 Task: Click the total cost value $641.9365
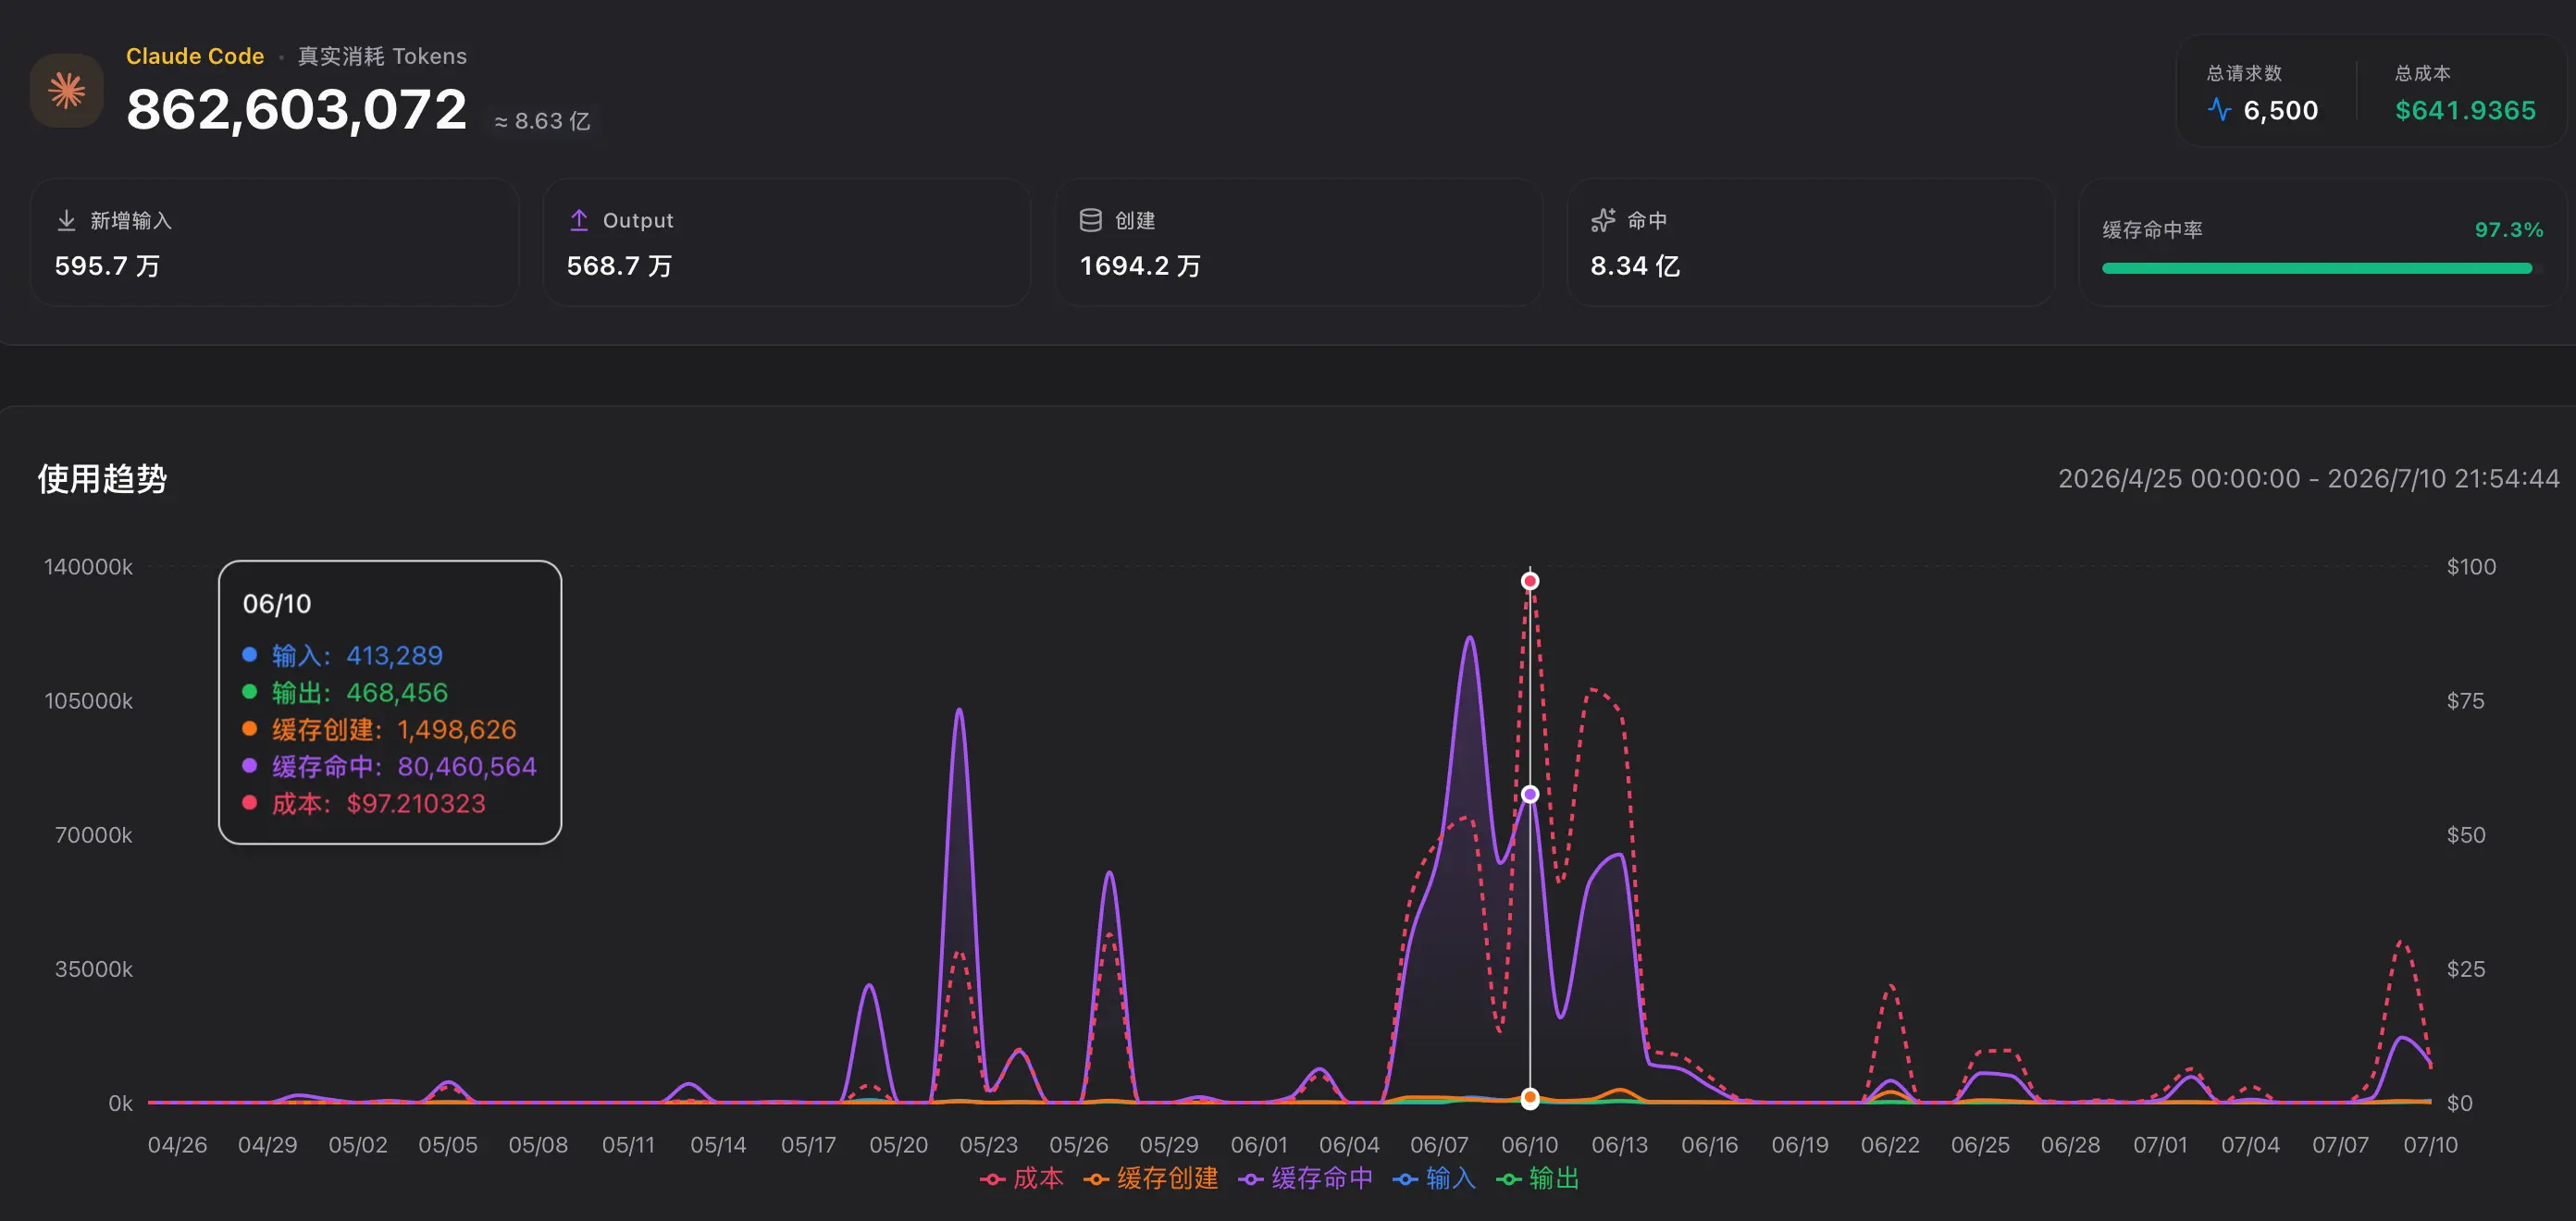[2465, 110]
